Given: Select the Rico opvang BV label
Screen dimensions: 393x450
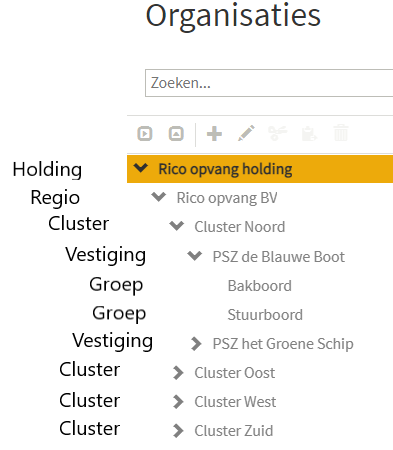Looking at the screenshot, I should coord(227,198).
